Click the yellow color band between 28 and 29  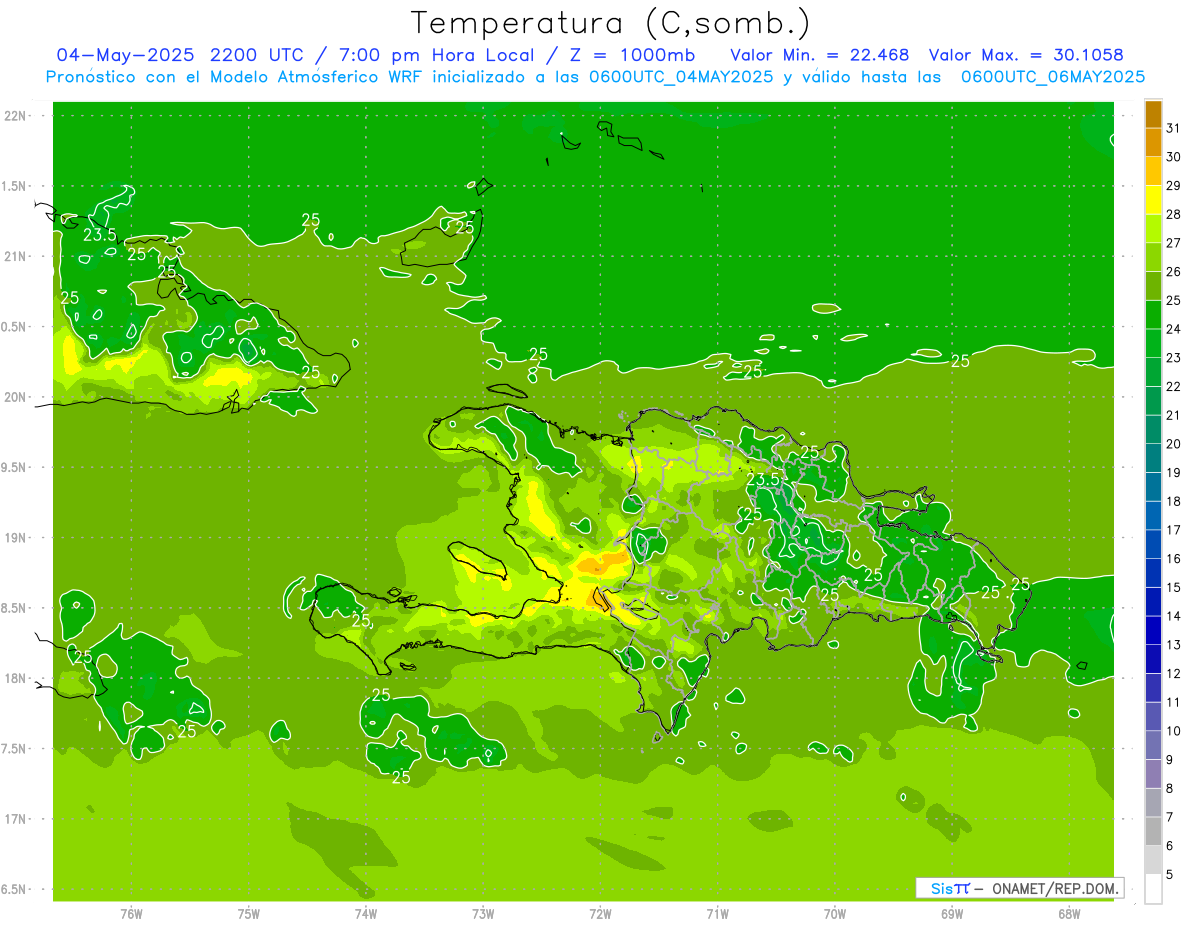coord(1153,200)
